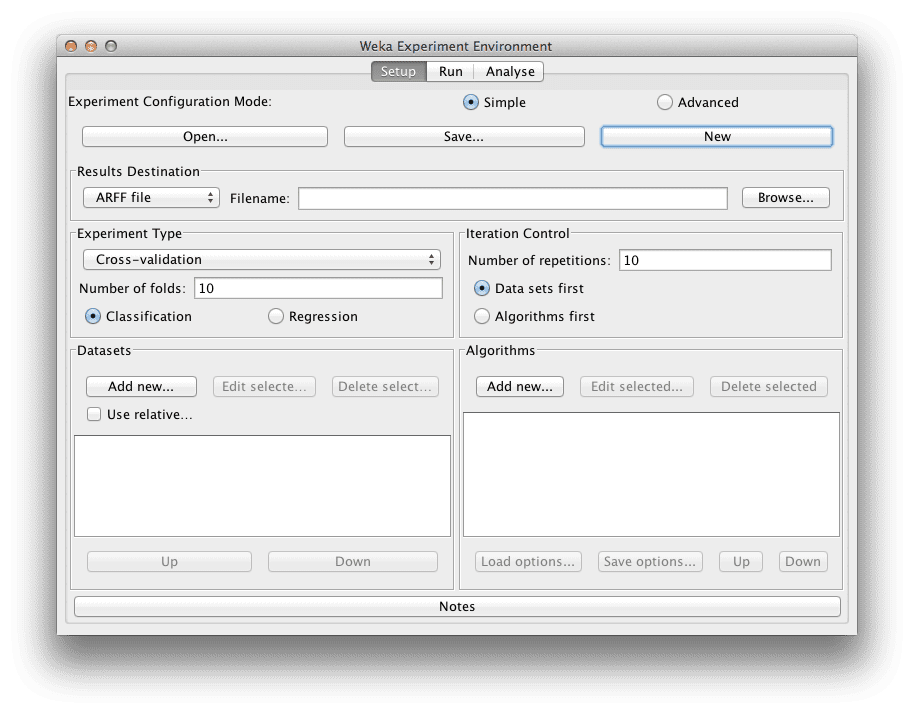Open the ARFF file destination dropdown
Screen dimensions: 914x714
pyautogui.click(x=152, y=198)
